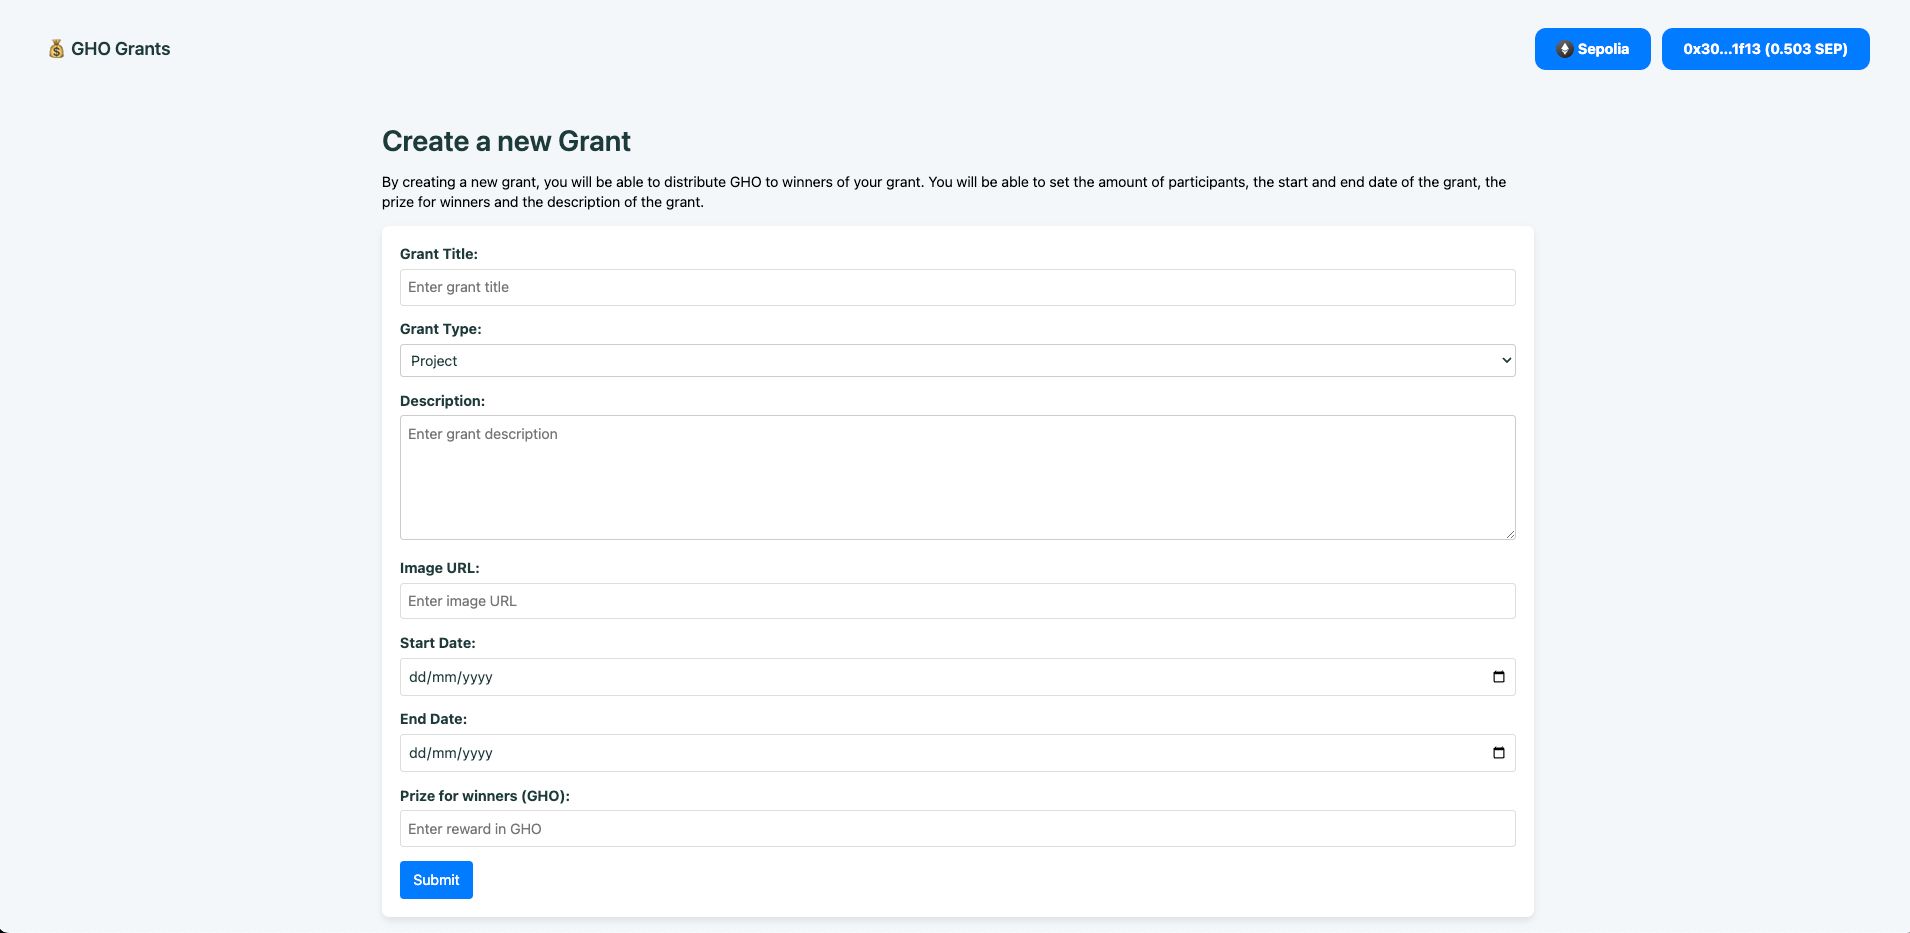Click the "End Date:" label

tap(433, 719)
